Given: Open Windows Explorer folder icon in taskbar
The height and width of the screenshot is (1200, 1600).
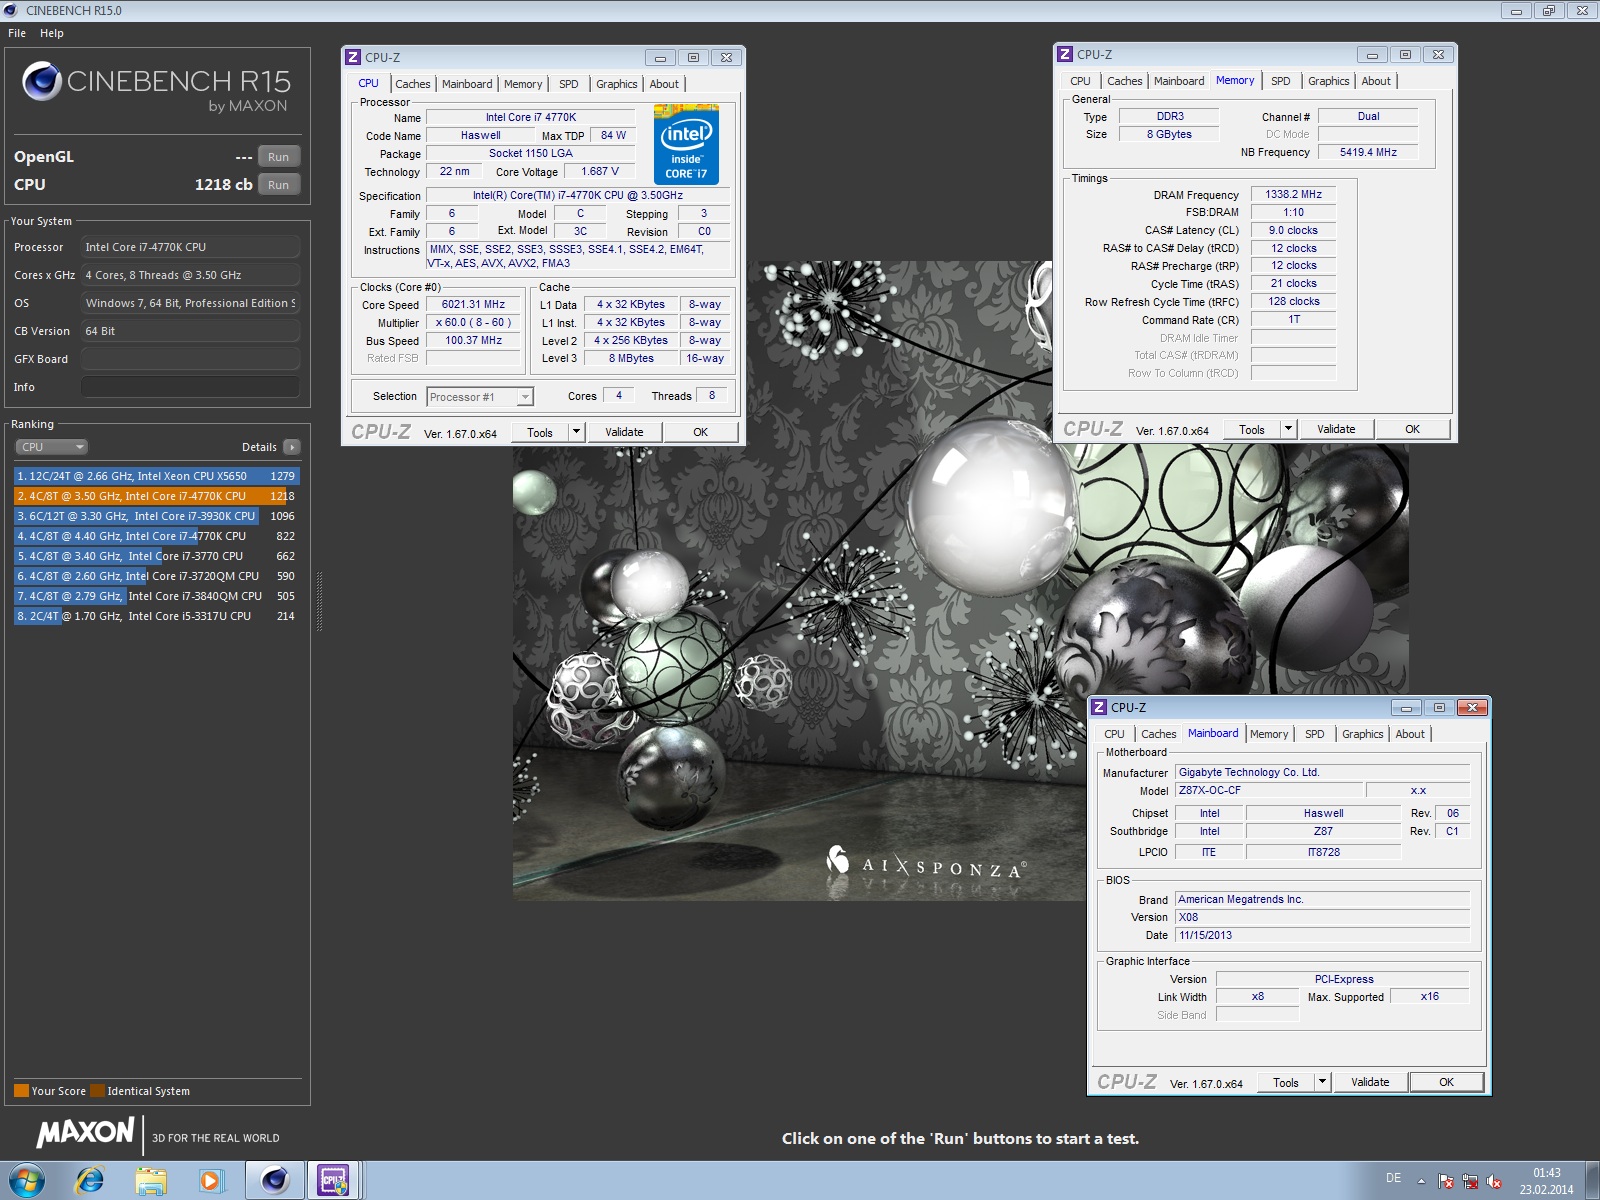Looking at the screenshot, I should 151,1181.
